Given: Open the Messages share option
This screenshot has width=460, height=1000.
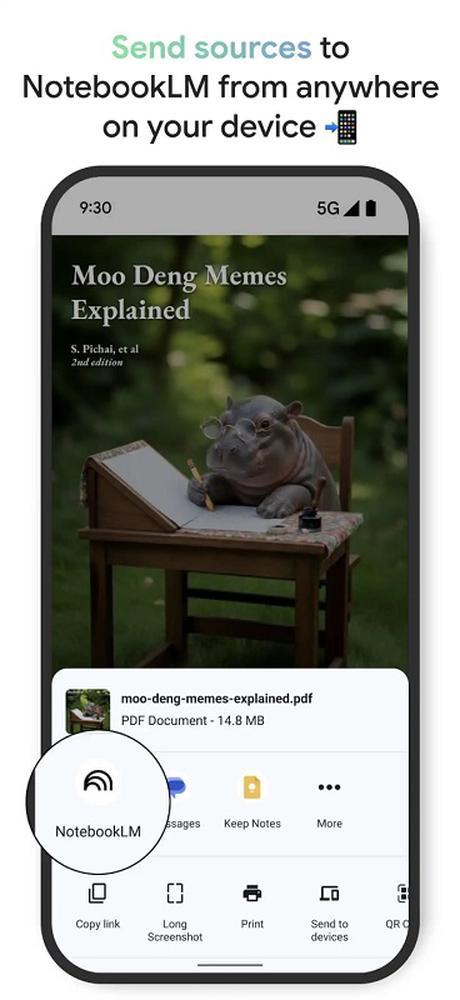Looking at the screenshot, I should click(175, 788).
